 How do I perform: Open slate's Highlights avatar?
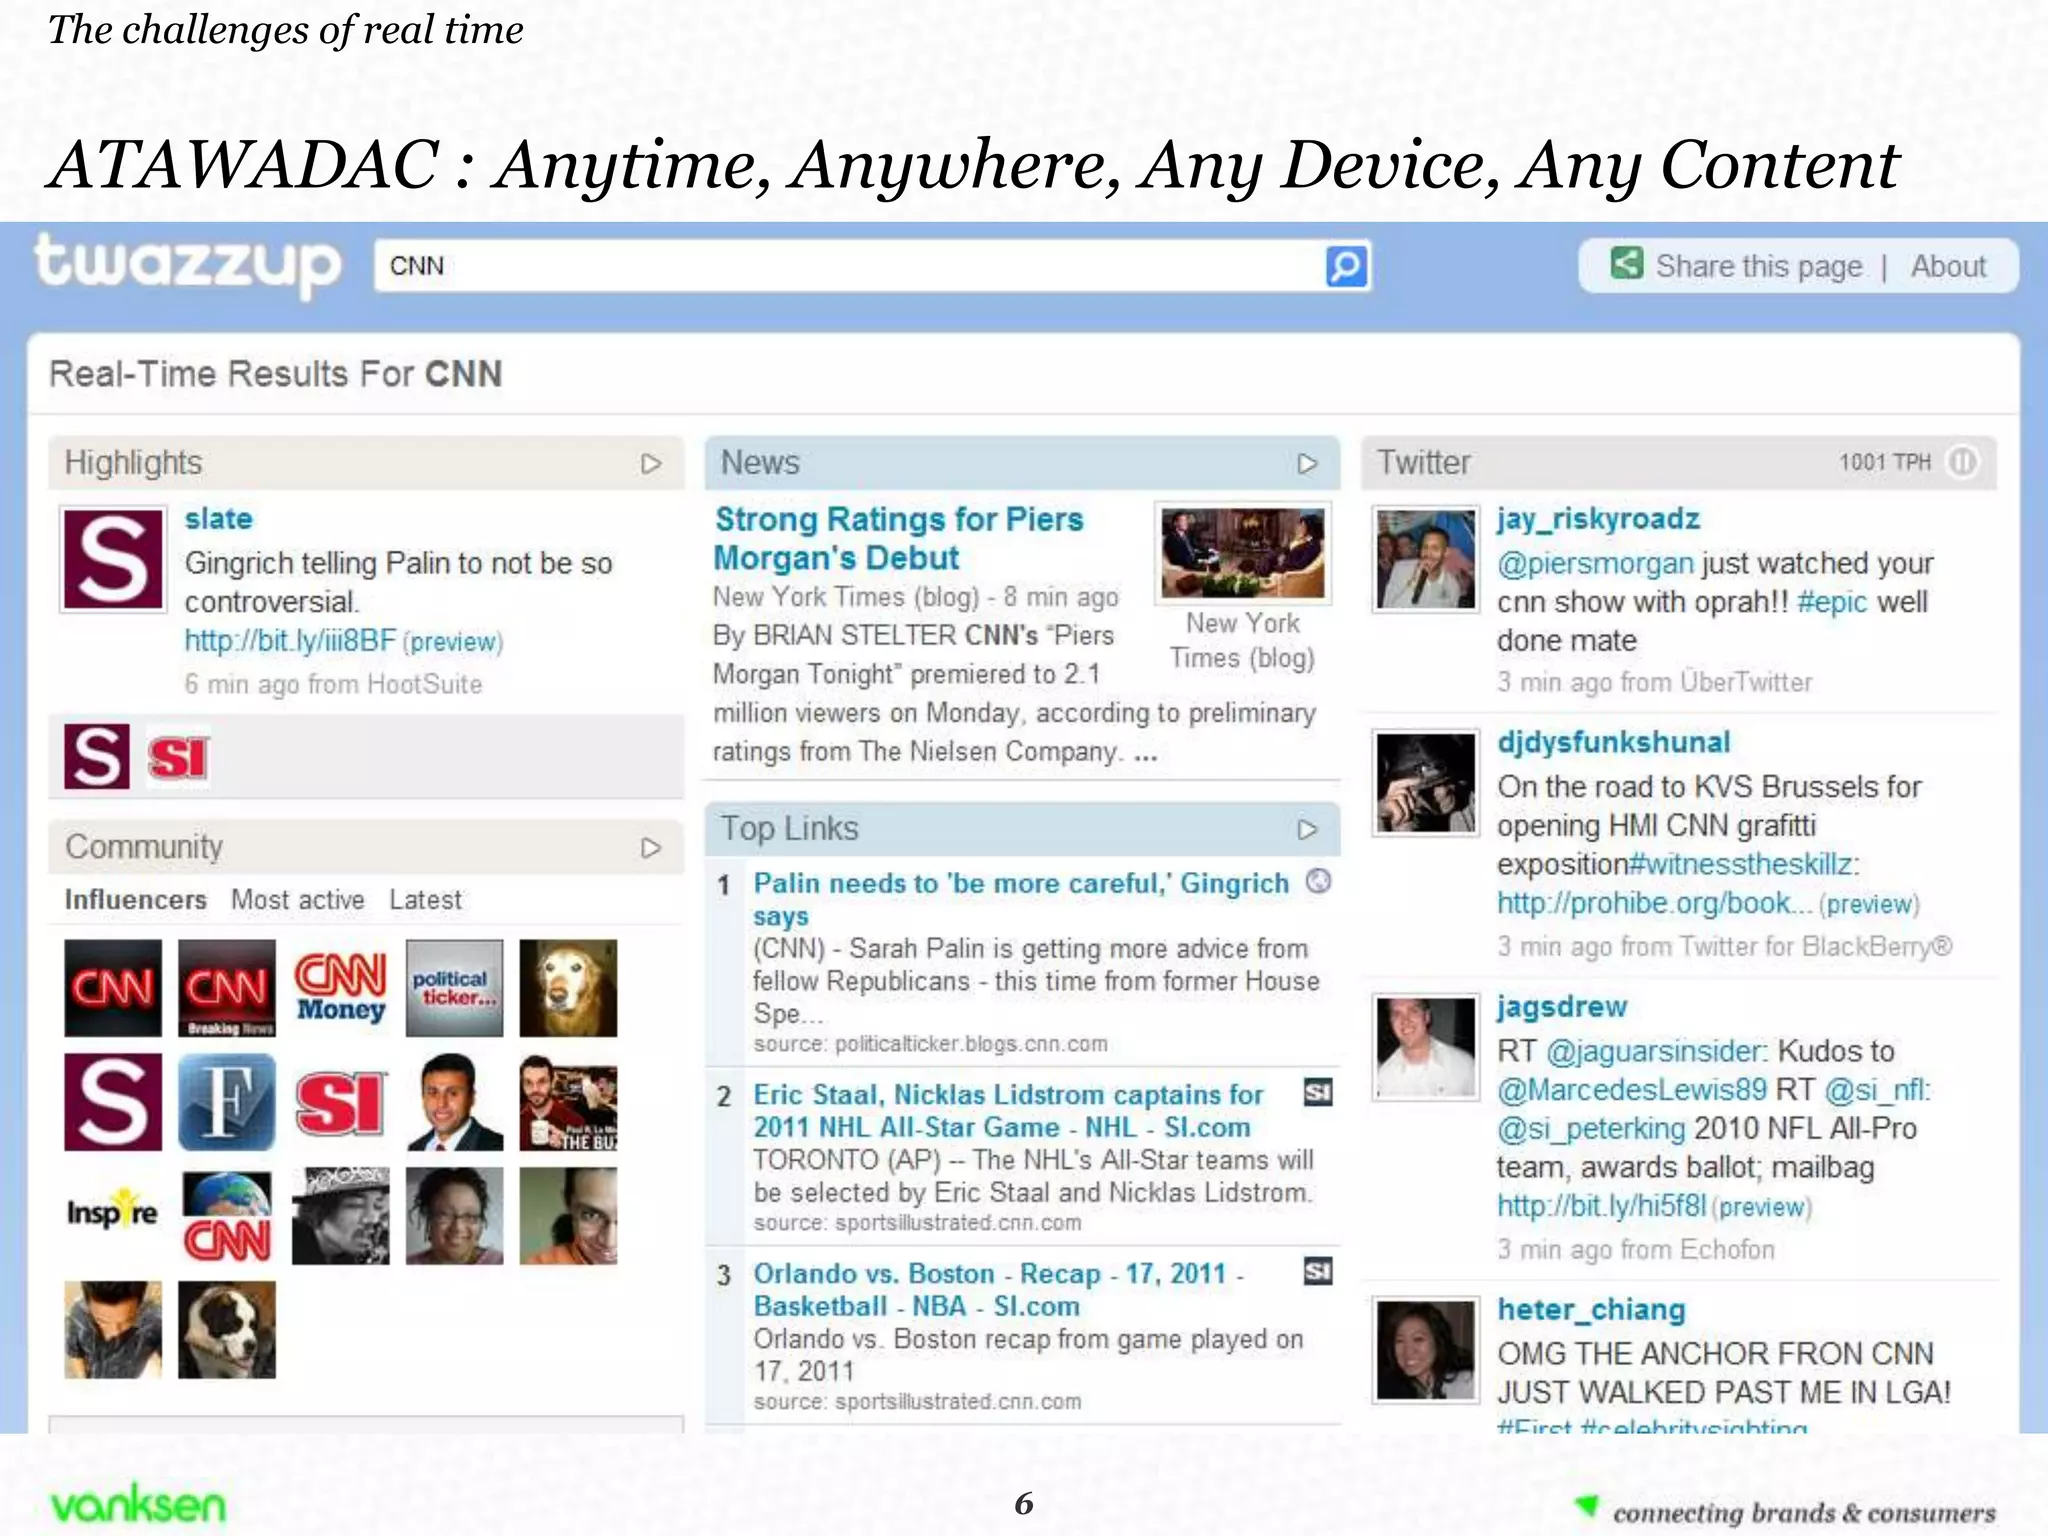[113, 559]
